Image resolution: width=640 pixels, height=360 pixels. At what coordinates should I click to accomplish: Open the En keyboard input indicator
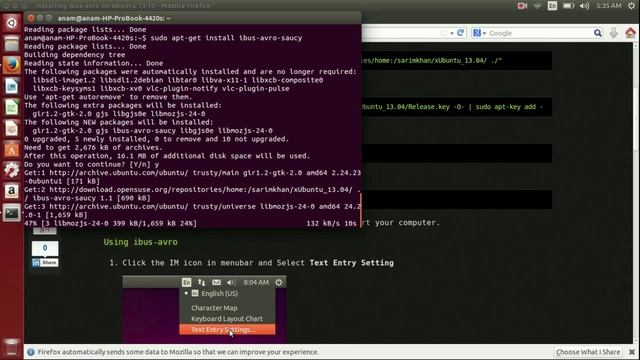552,6
